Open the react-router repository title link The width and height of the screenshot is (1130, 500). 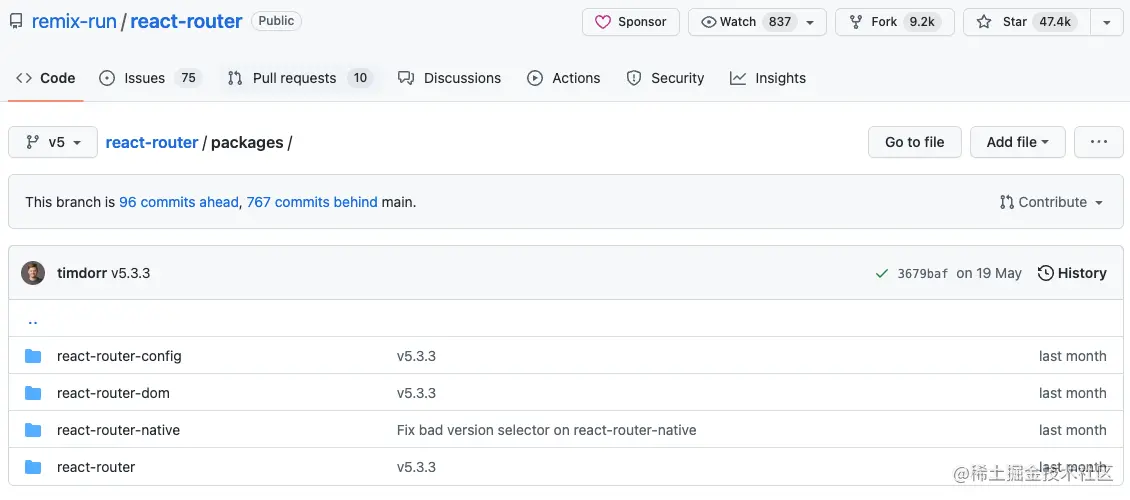pyautogui.click(x=186, y=22)
